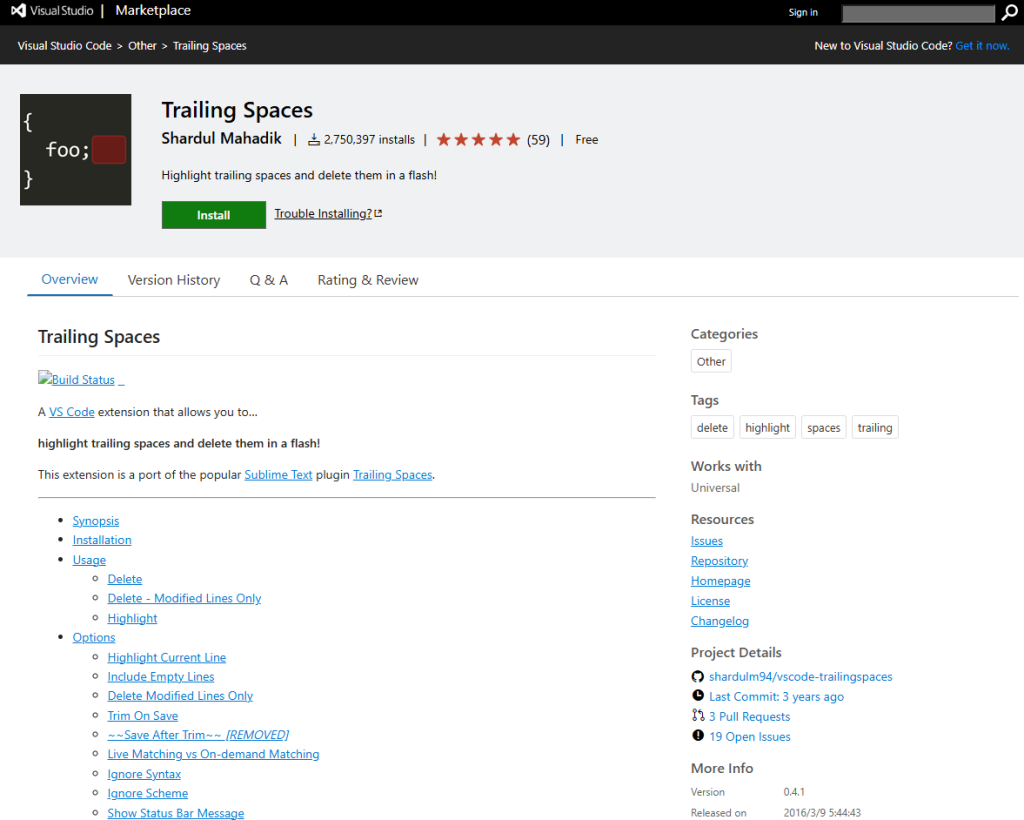This screenshot has height=820, width=1024.
Task: Select the highlight tag
Action: pos(767,428)
